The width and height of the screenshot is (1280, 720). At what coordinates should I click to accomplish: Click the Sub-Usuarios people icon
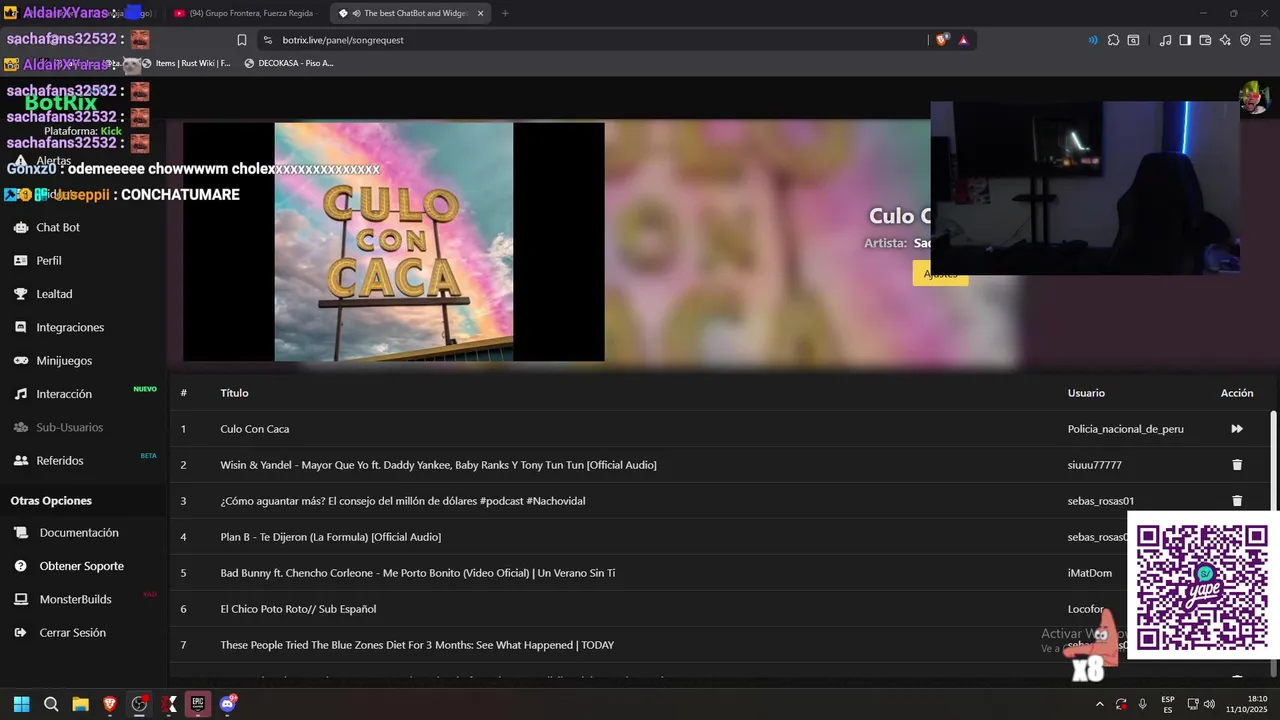(x=20, y=427)
